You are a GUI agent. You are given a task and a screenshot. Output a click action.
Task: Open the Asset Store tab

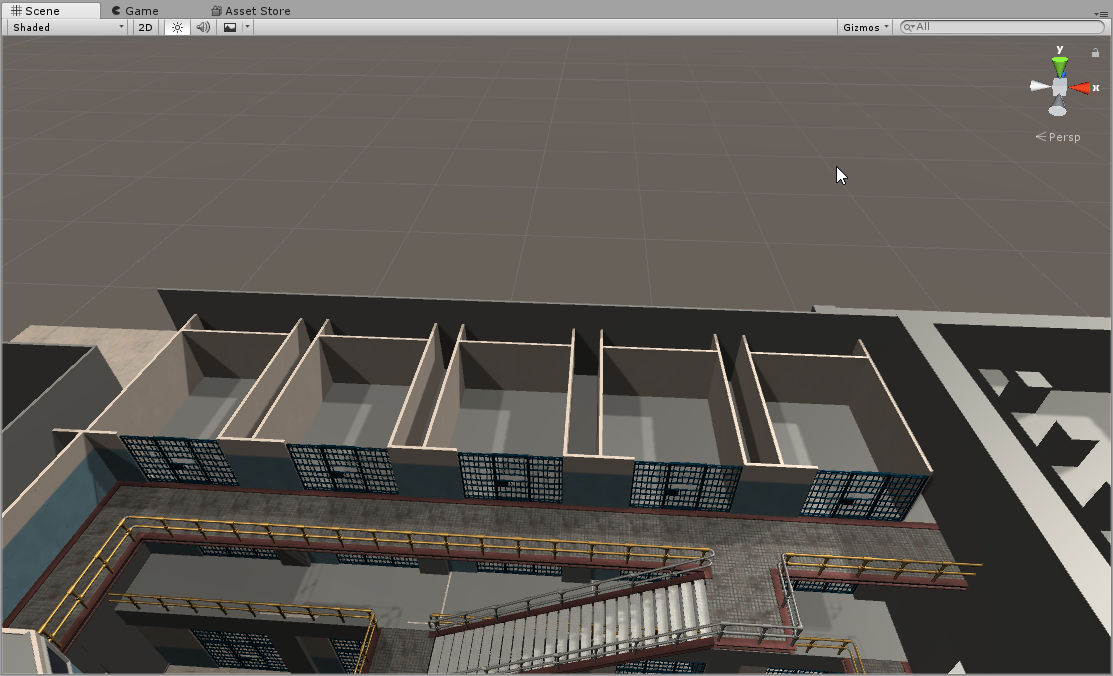pos(251,11)
